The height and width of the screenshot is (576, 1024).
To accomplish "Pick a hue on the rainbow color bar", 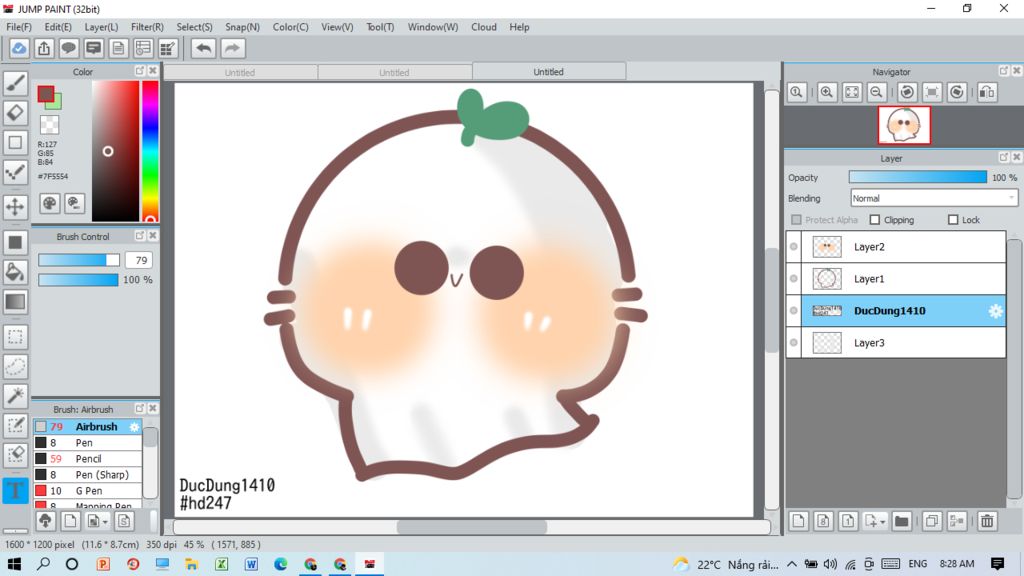I will point(150,152).
